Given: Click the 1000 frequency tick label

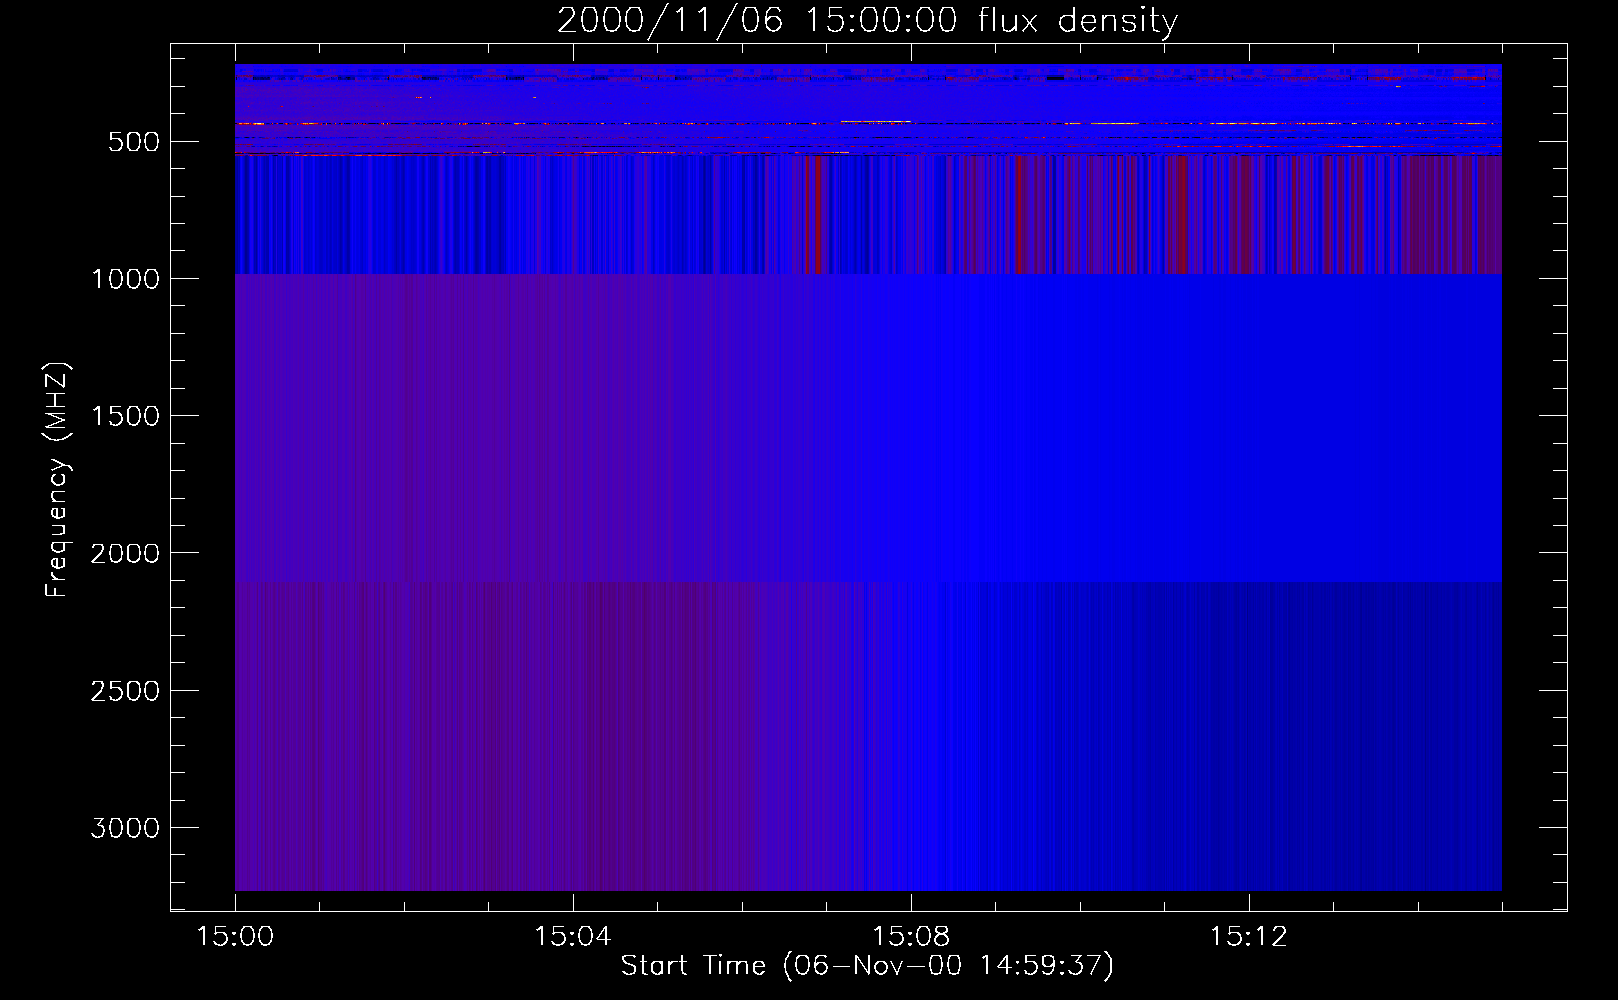Looking at the screenshot, I should pos(125,279).
